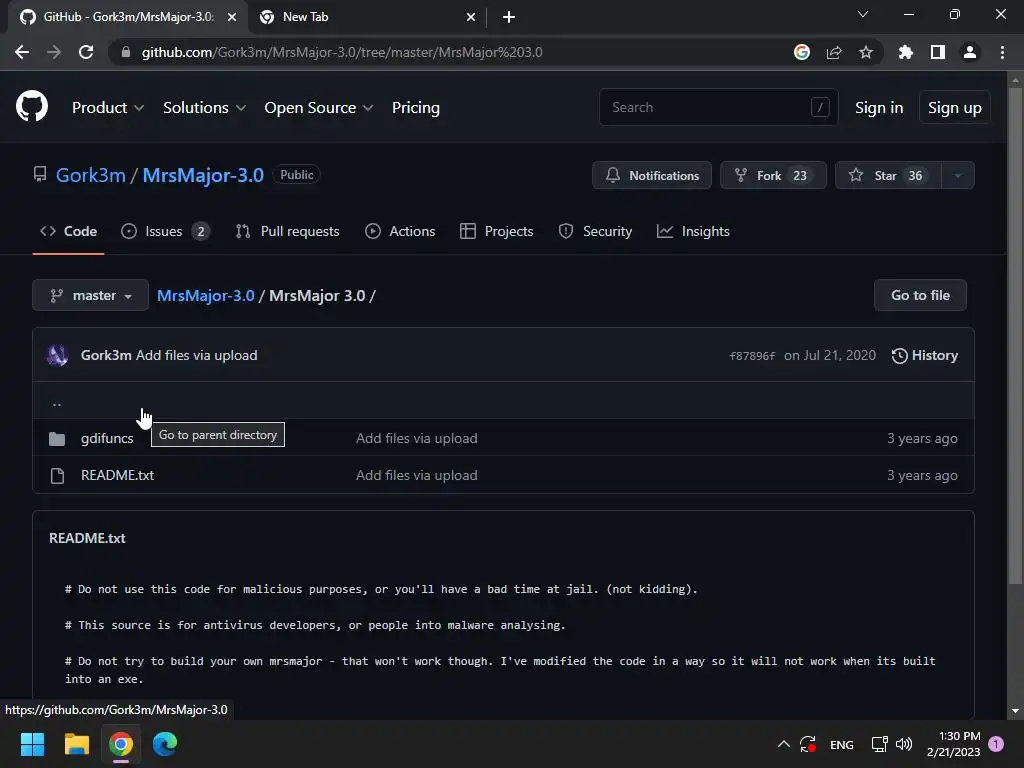Expand the Open Source menu
The width and height of the screenshot is (1024, 768).
pos(319,108)
